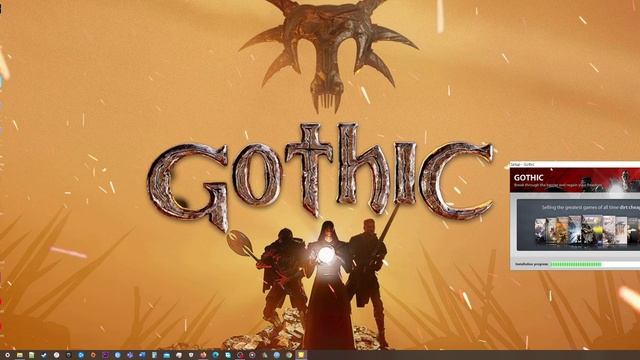Open the dark shield icon on taskbar

pyautogui.click(x=69, y=355)
